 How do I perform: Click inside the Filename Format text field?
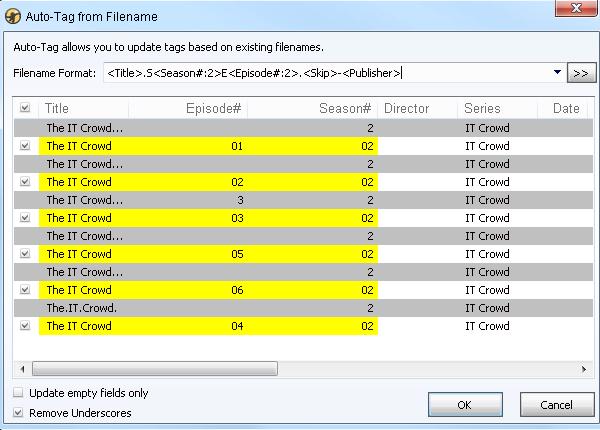pyautogui.click(x=330, y=73)
